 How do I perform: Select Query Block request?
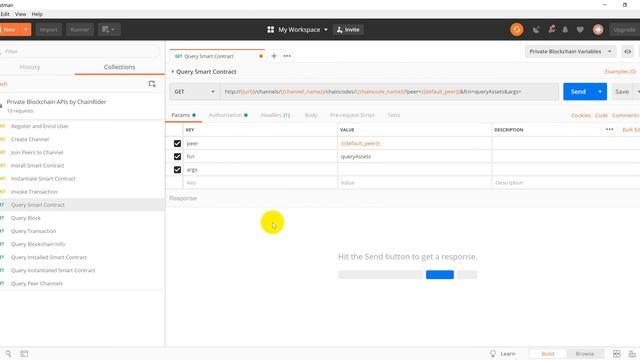click(x=26, y=218)
